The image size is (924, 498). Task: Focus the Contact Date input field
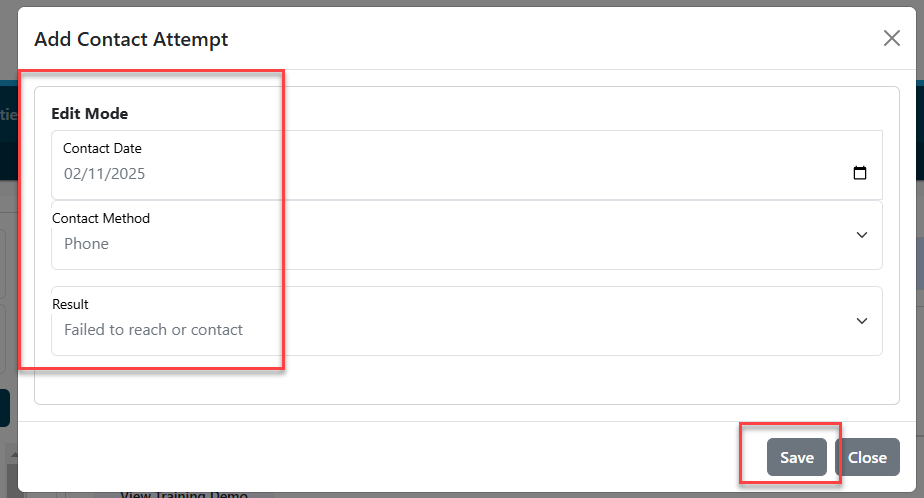[x=467, y=165]
